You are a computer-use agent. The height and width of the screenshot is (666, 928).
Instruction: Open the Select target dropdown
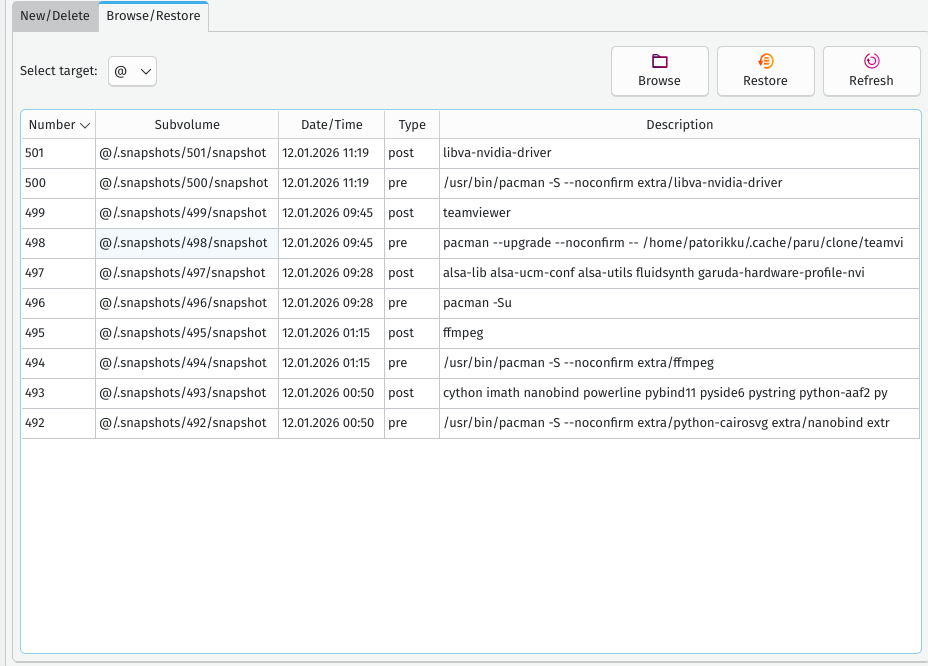pyautogui.click(x=132, y=71)
